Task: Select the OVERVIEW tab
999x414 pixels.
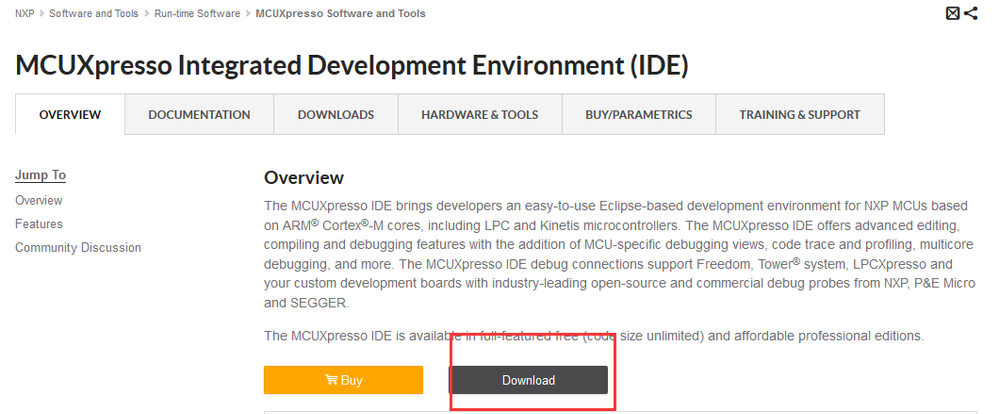Action: pyautogui.click(x=70, y=115)
